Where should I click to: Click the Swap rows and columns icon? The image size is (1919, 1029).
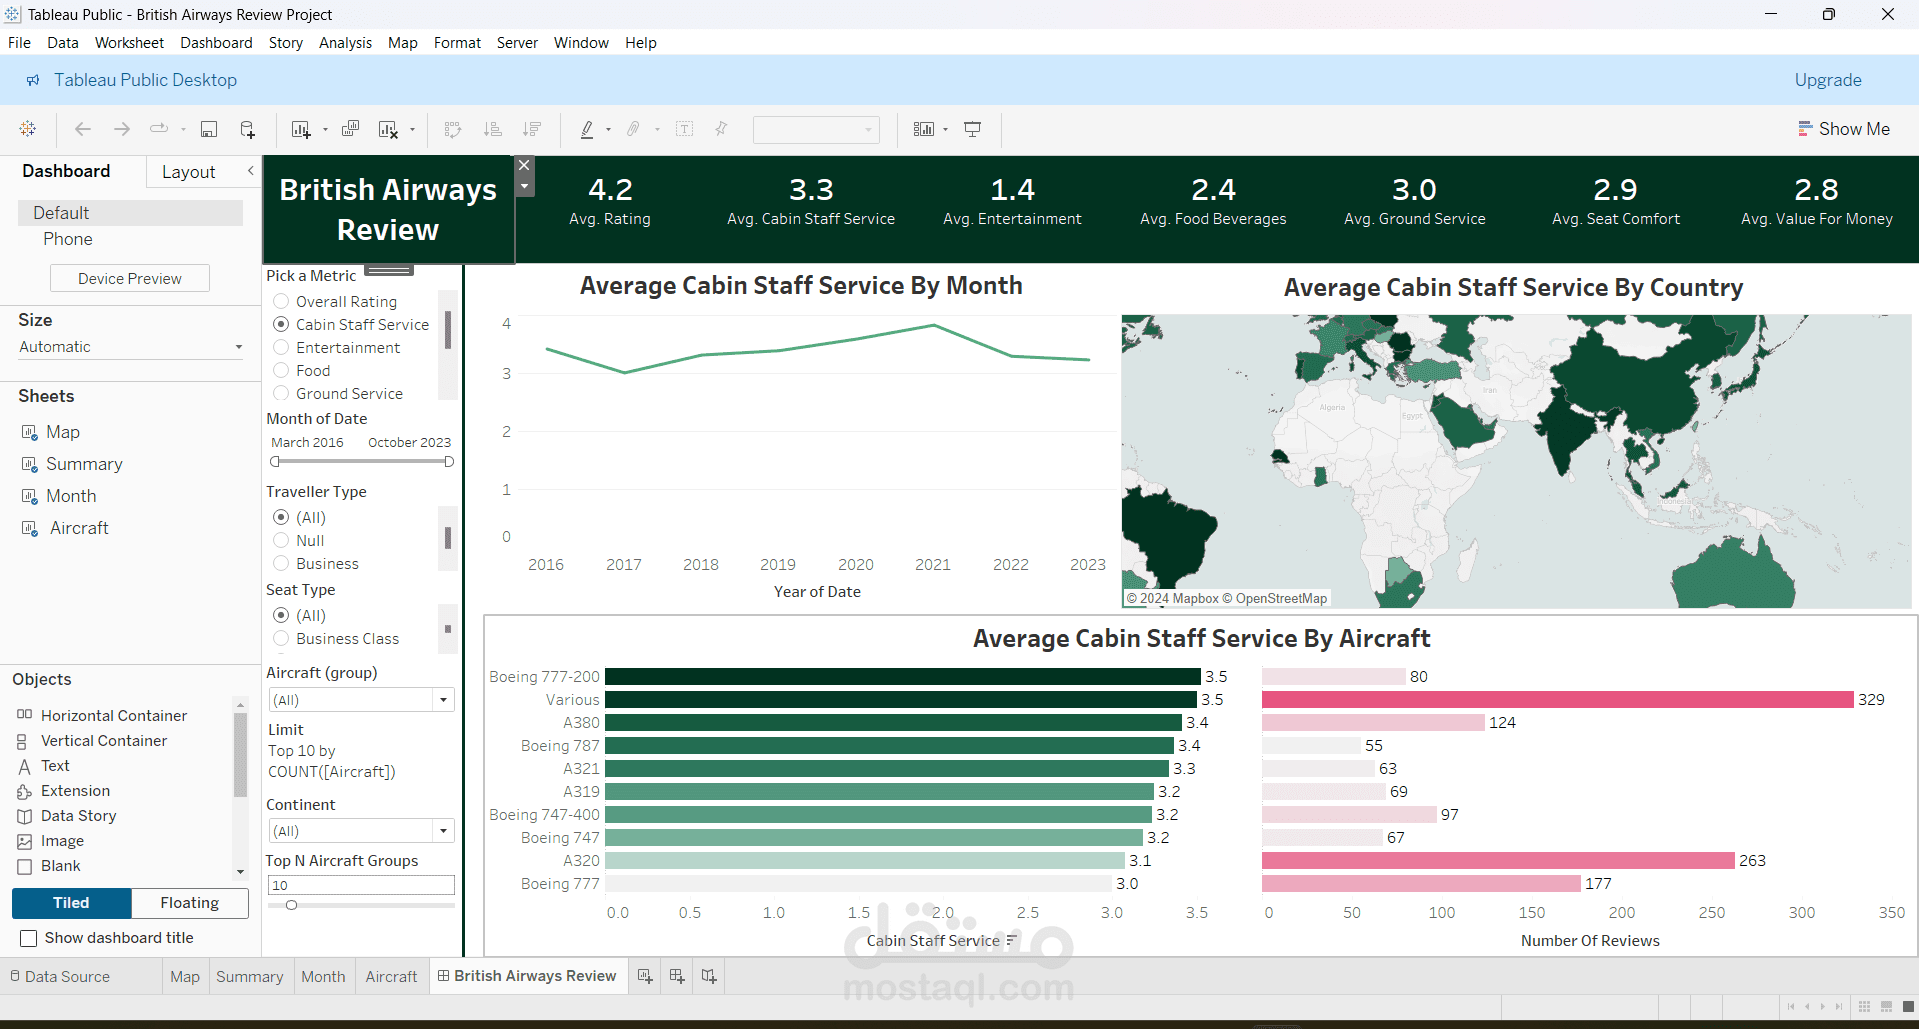(453, 129)
